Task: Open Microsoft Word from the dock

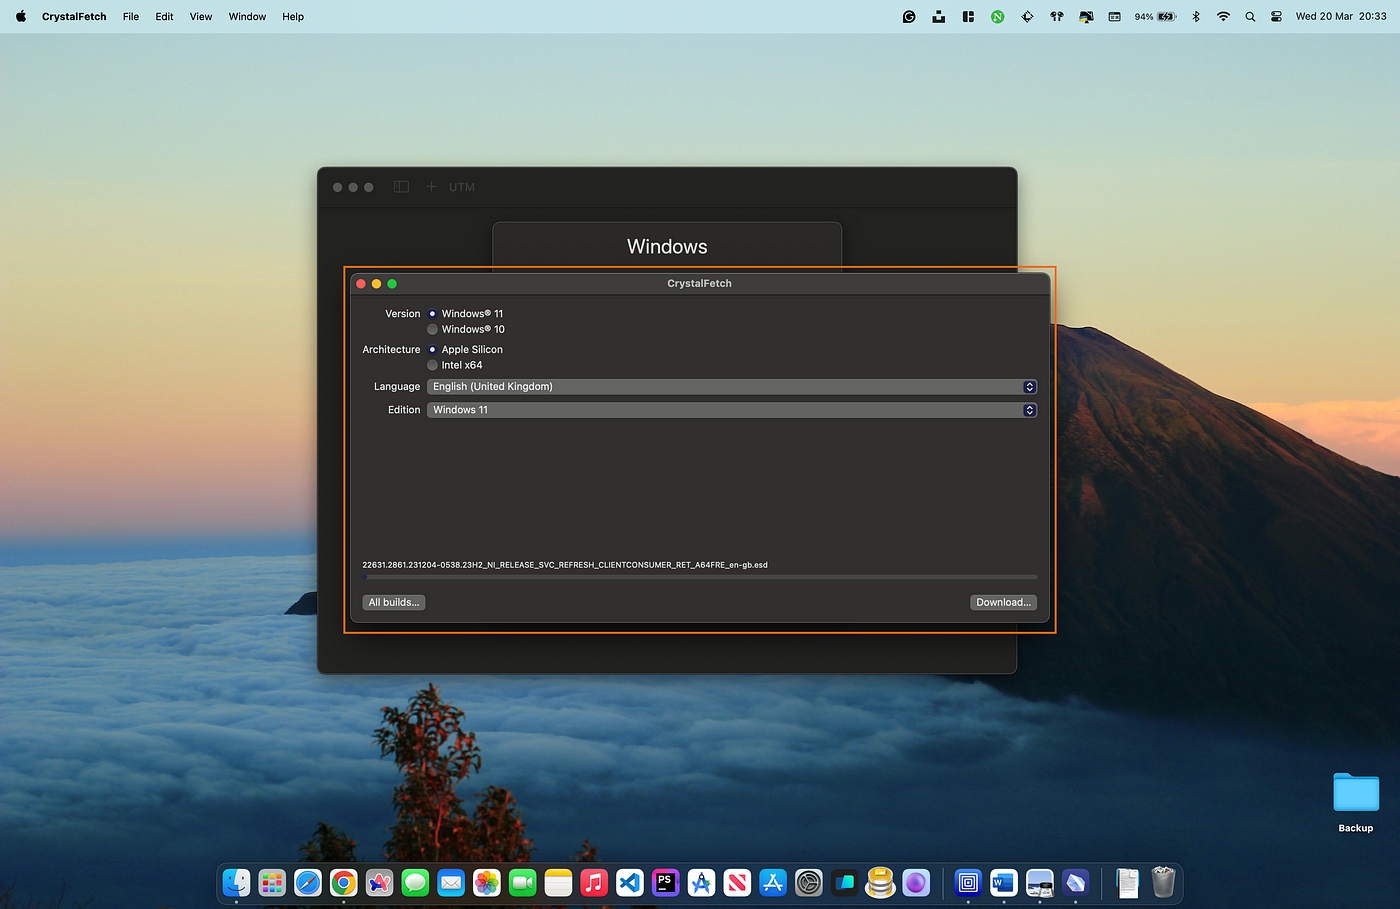Action: [x=1004, y=882]
